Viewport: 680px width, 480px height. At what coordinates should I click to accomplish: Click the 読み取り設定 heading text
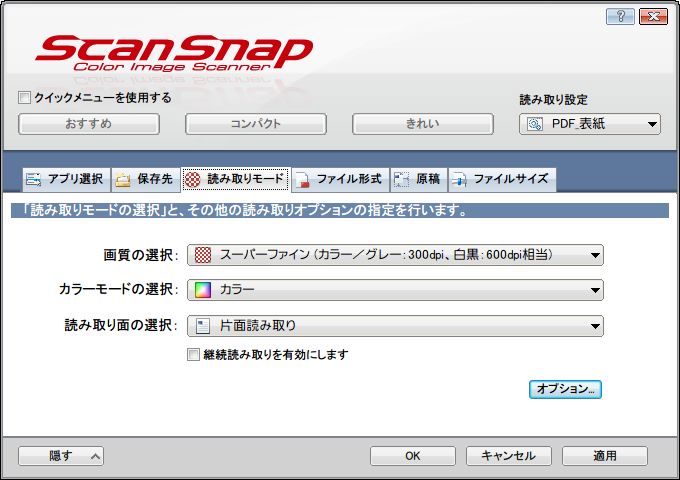[553, 100]
